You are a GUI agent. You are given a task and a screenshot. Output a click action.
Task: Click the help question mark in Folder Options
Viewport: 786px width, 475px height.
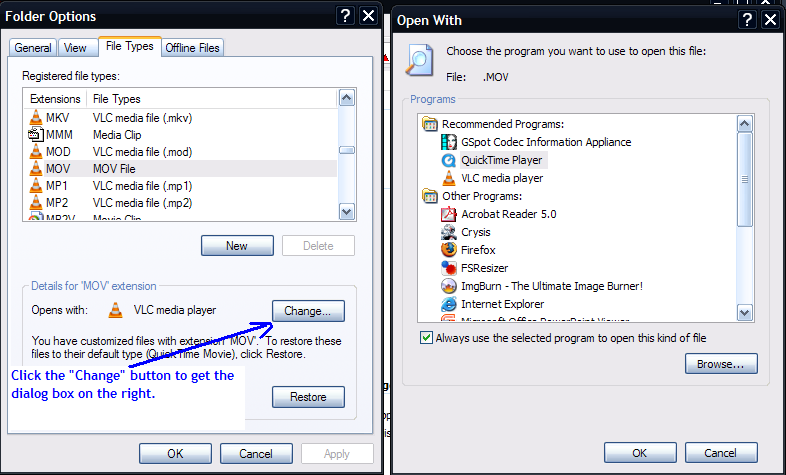pyautogui.click(x=345, y=16)
